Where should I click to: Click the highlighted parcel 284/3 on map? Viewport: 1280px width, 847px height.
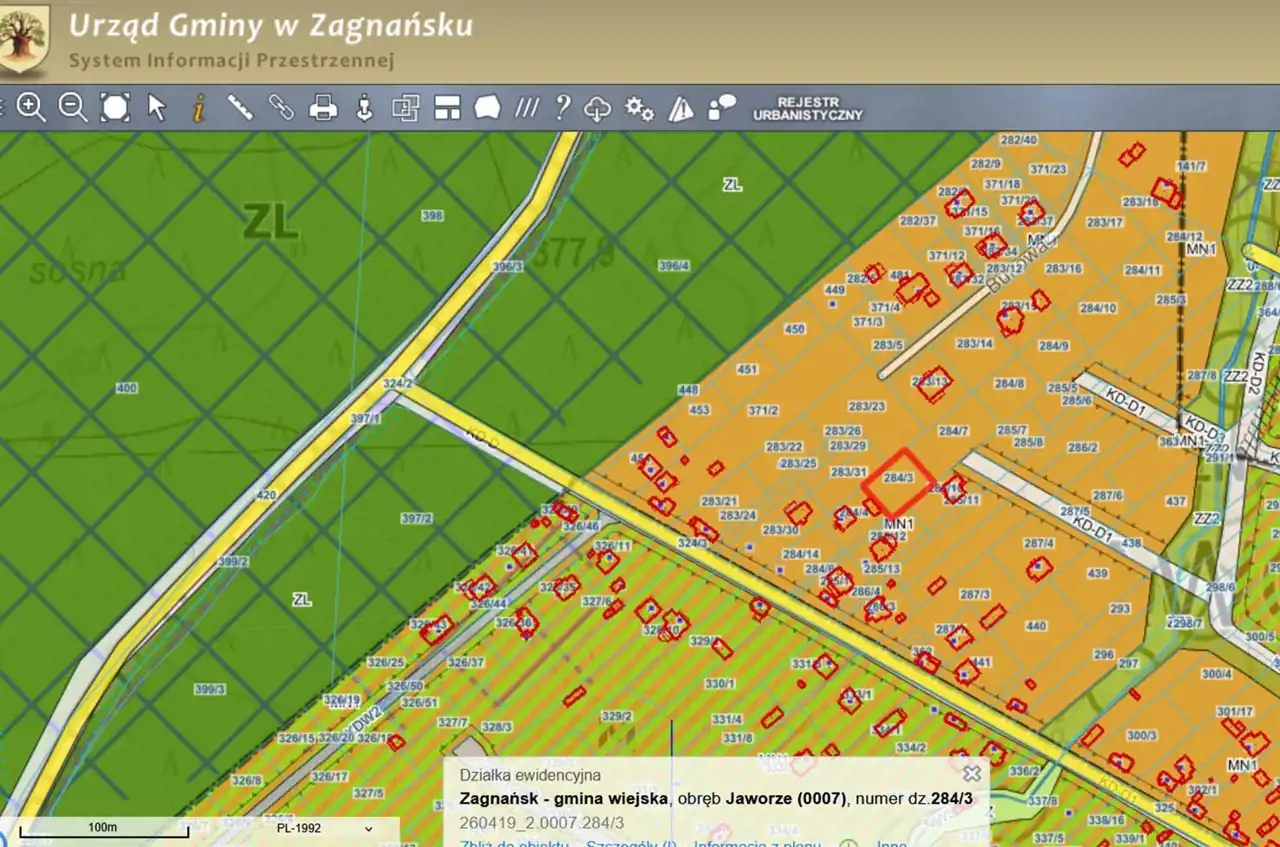click(898, 481)
